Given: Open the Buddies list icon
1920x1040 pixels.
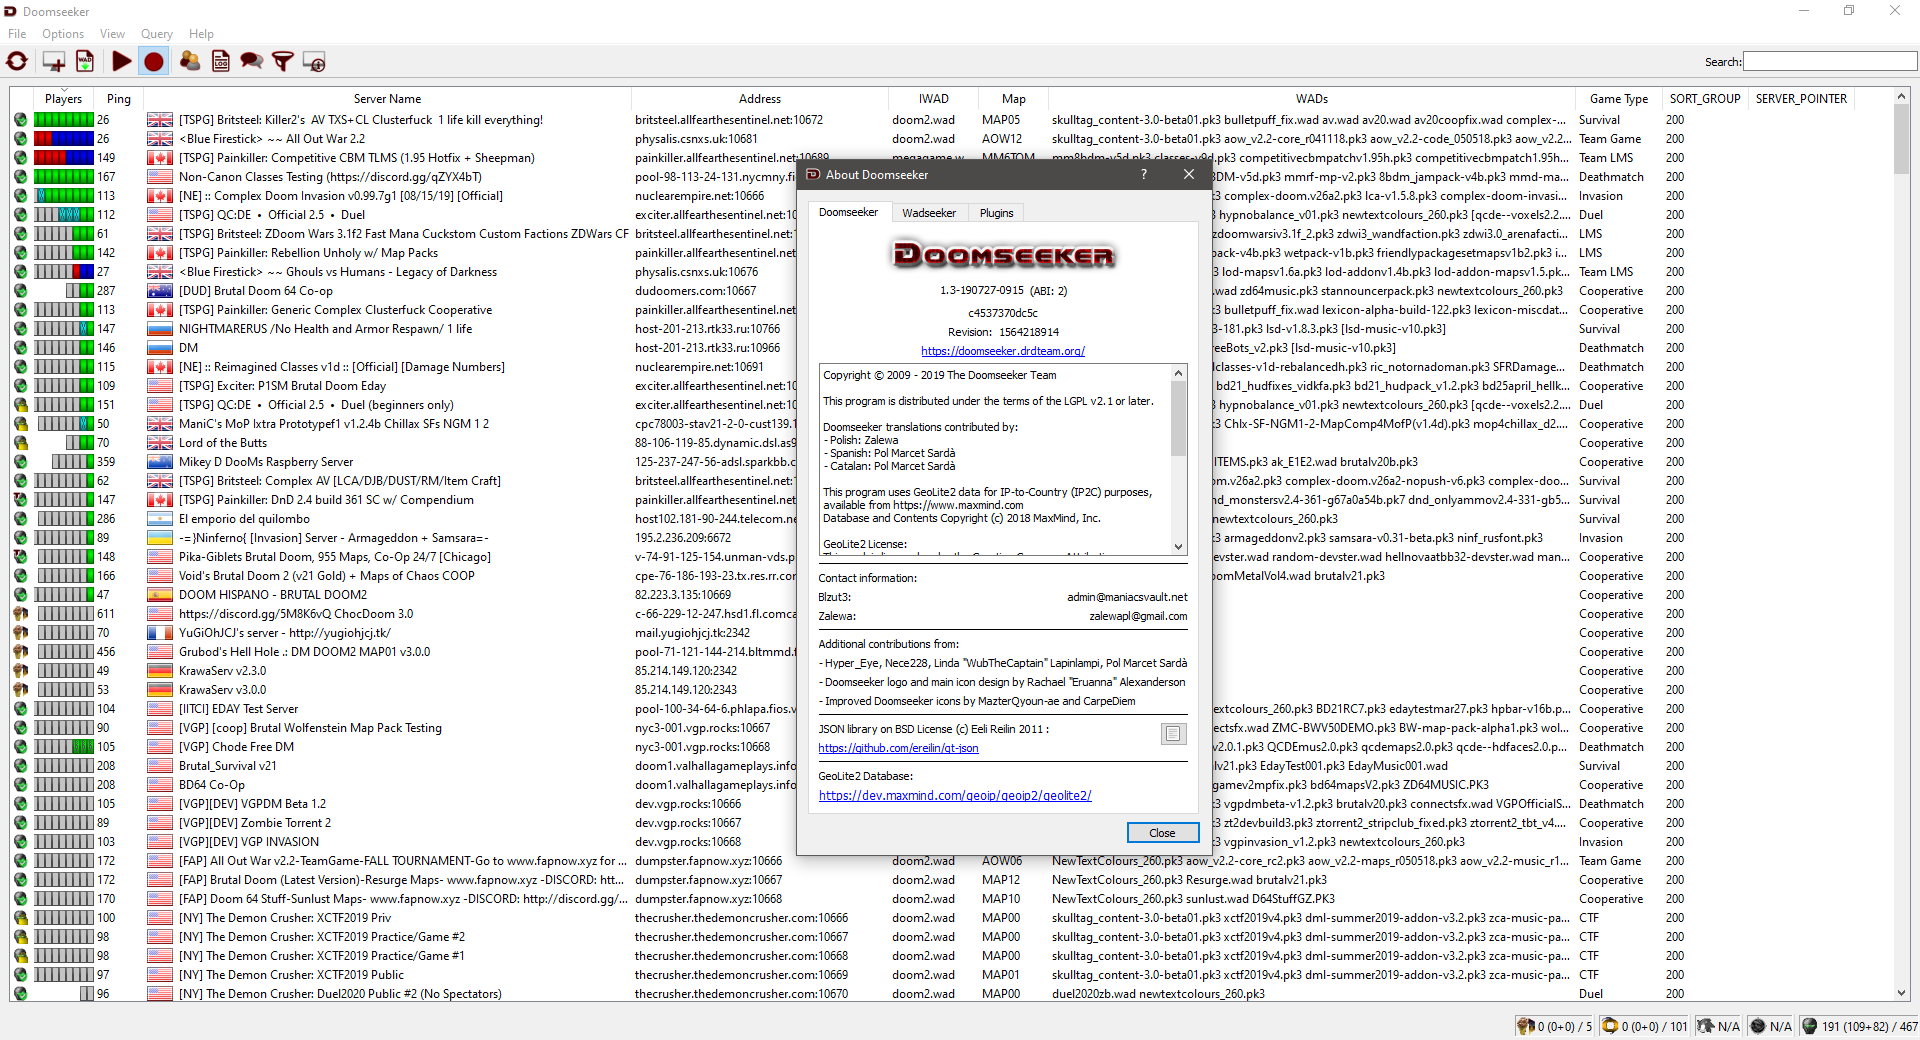Looking at the screenshot, I should point(189,62).
